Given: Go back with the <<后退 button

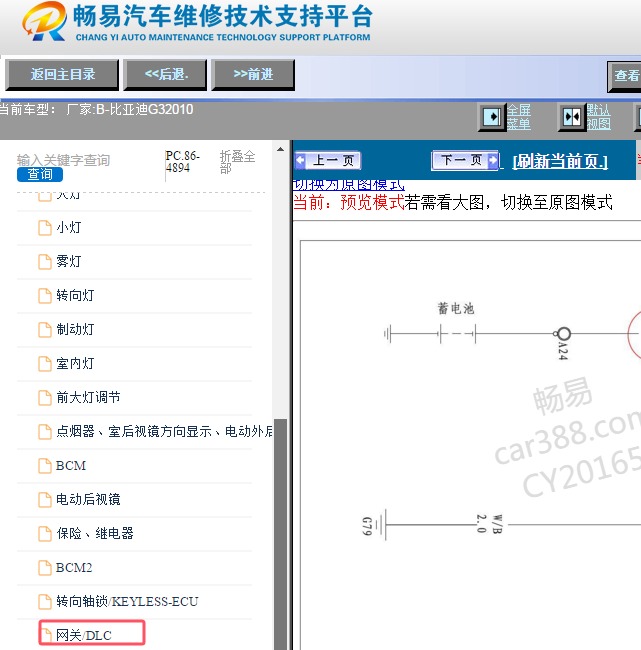Looking at the screenshot, I should pyautogui.click(x=165, y=75).
